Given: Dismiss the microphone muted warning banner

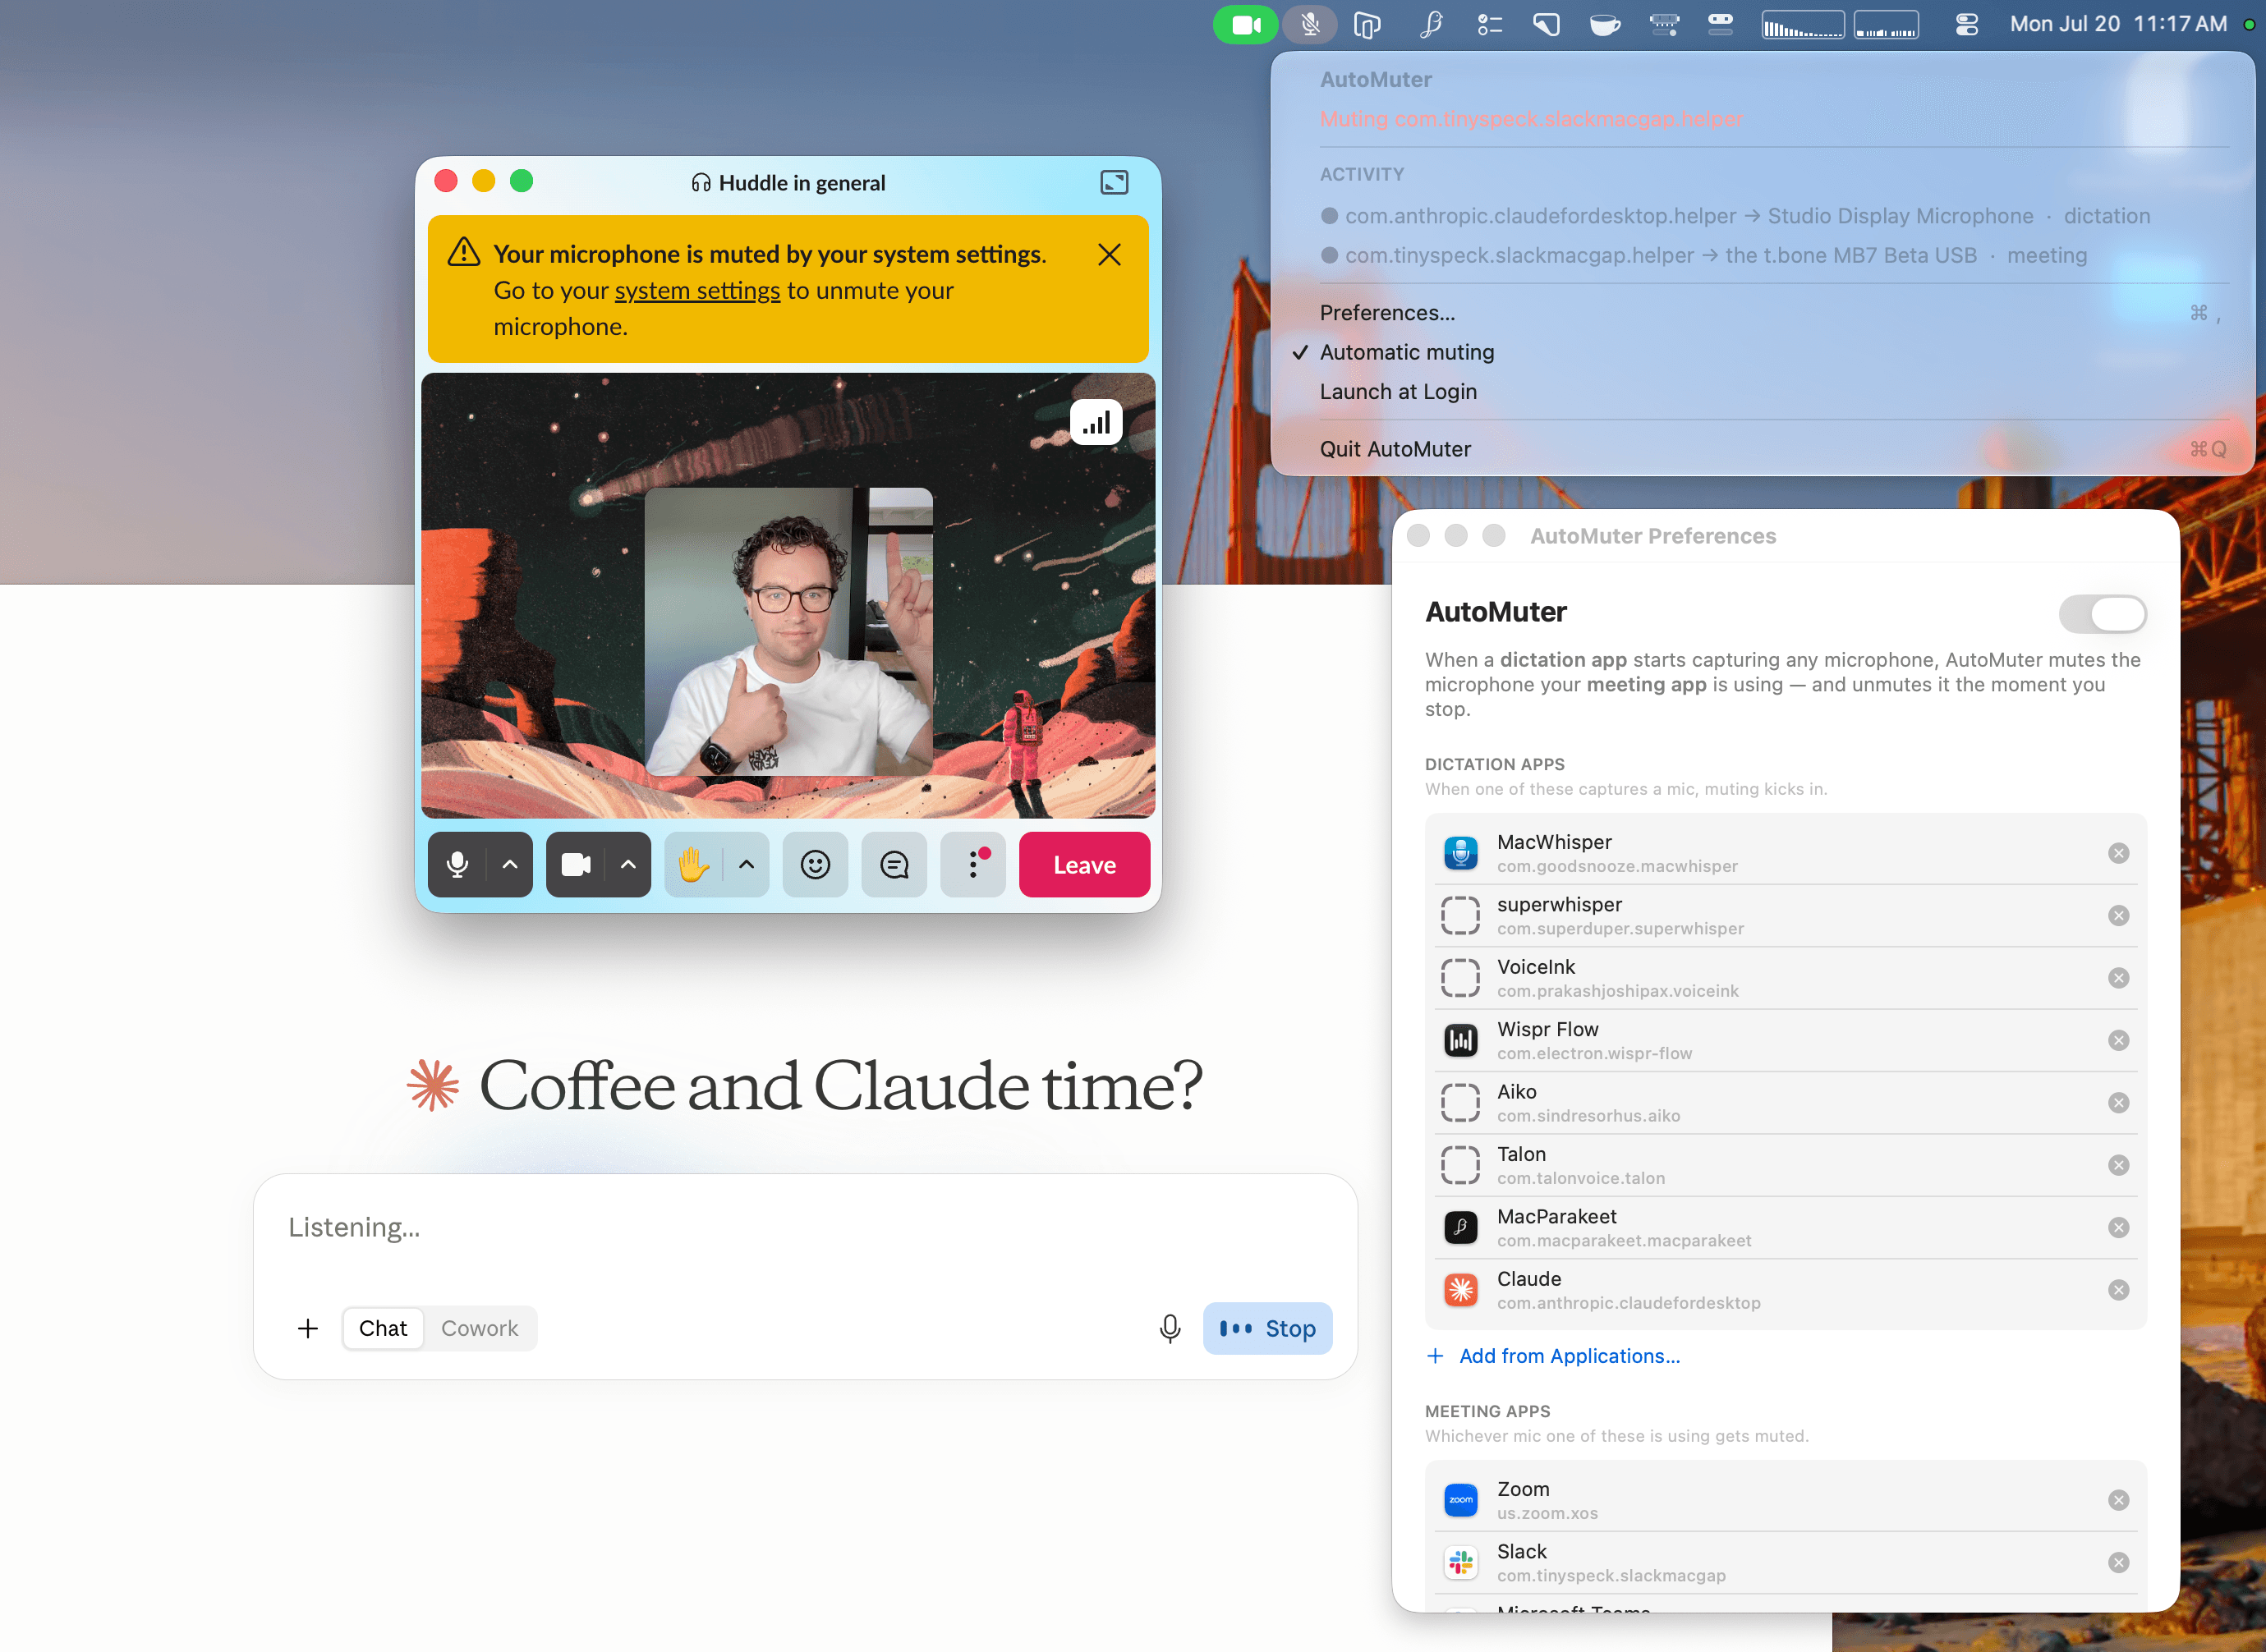Looking at the screenshot, I should coord(1109,255).
